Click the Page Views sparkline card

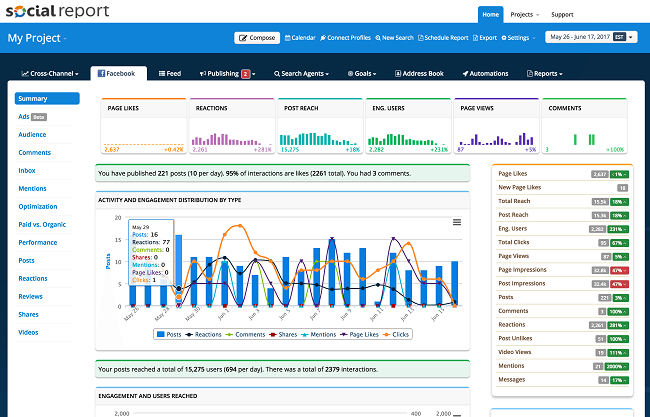[497, 126]
